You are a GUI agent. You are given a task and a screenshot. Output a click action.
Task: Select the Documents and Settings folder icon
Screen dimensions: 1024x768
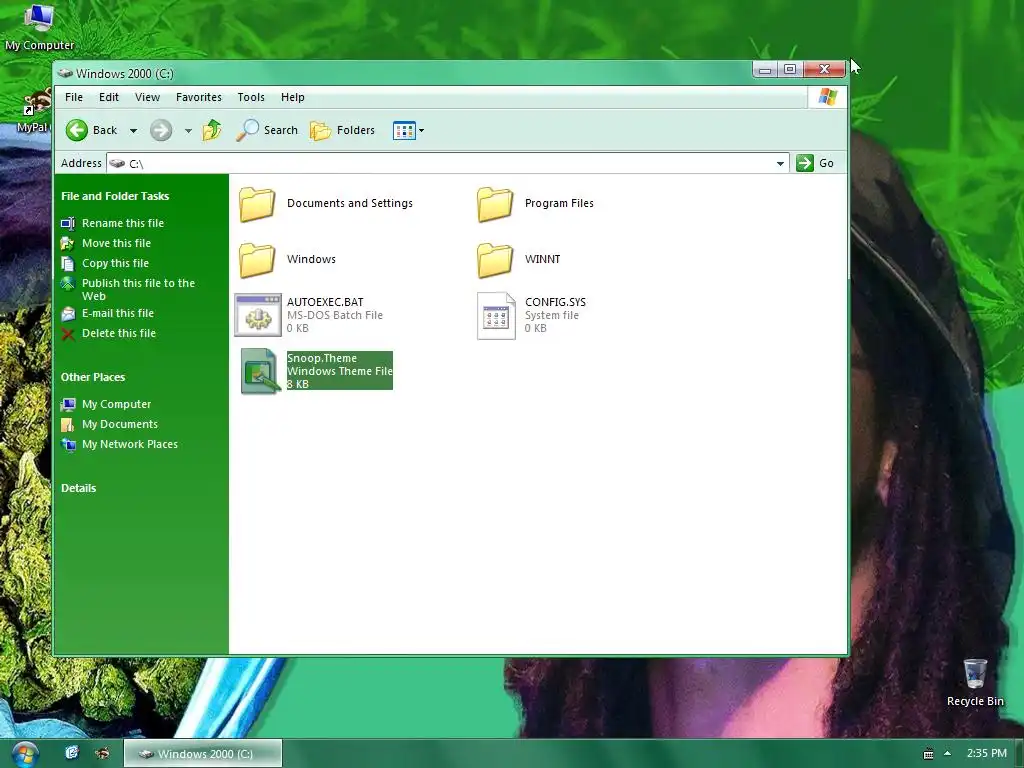tap(257, 204)
